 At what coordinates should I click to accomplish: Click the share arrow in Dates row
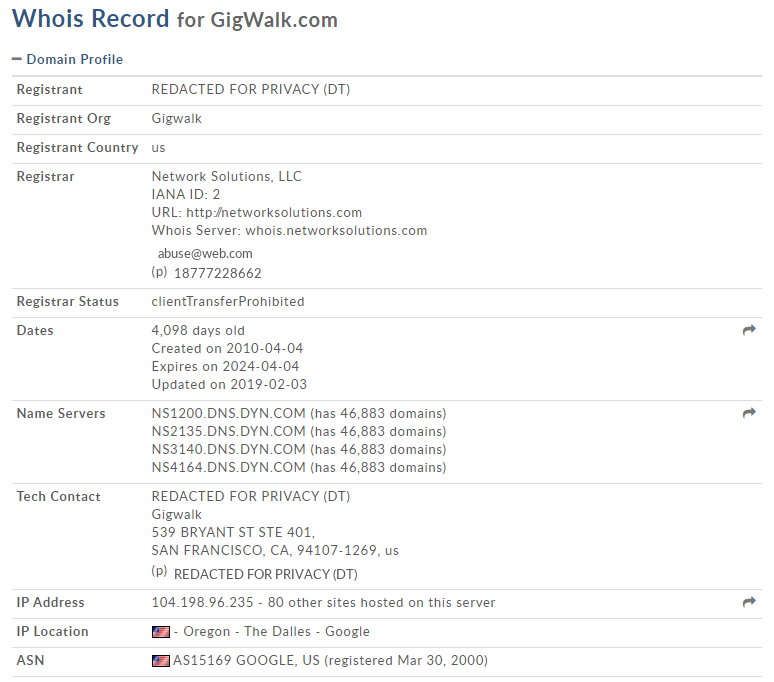click(749, 330)
